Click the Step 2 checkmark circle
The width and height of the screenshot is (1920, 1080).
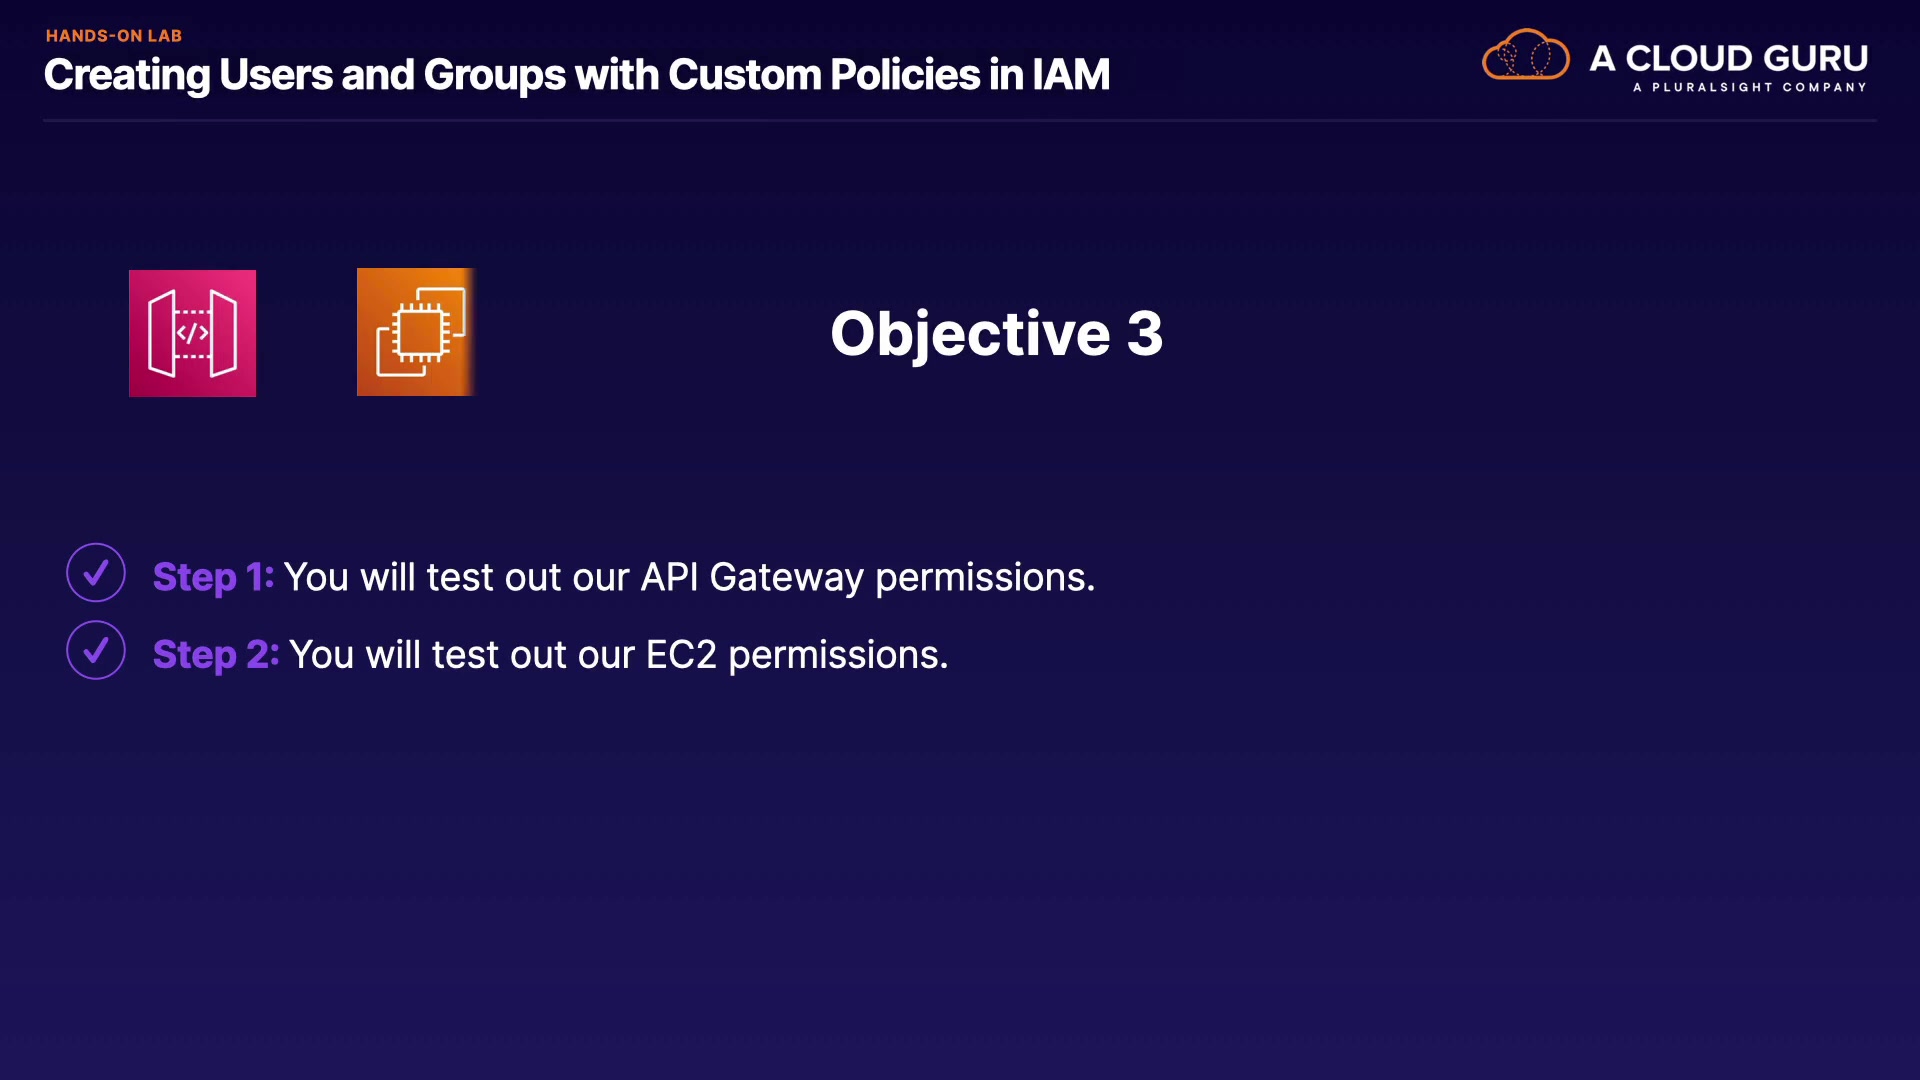96,651
